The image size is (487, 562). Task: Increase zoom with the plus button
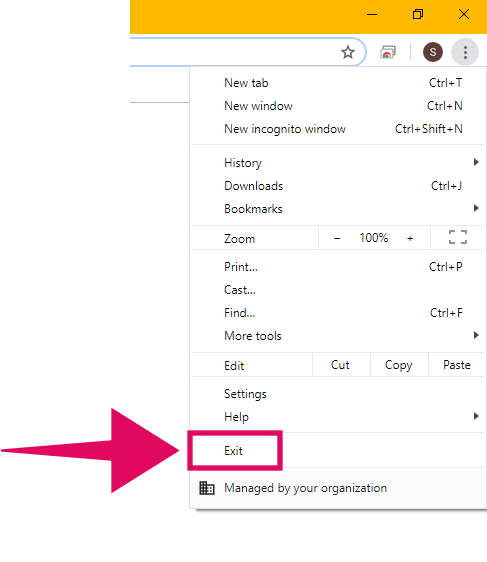[410, 238]
